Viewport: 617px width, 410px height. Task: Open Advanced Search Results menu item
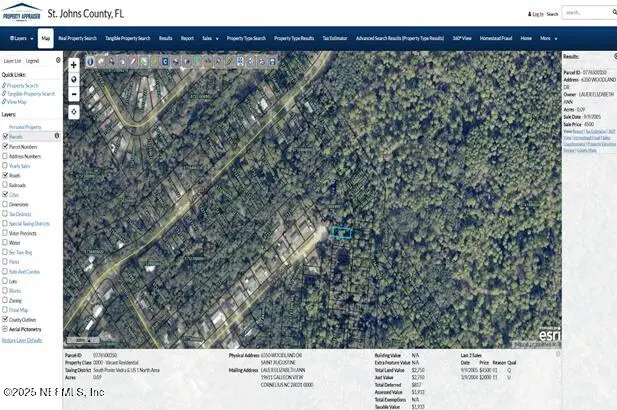(x=400, y=38)
